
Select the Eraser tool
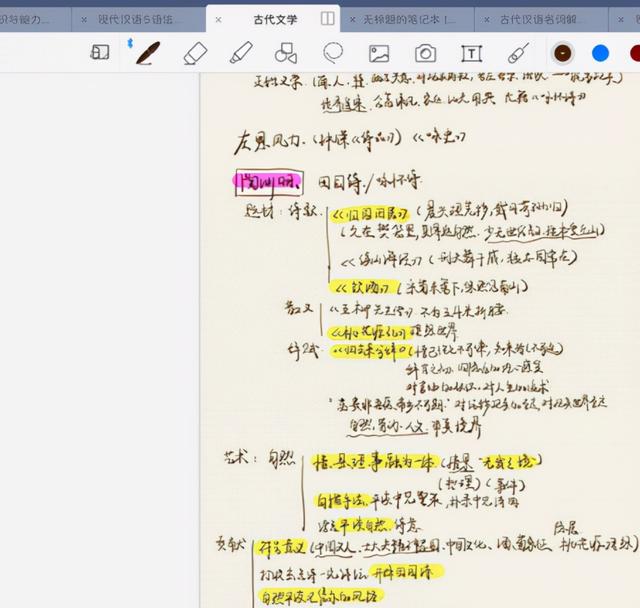[x=196, y=53]
